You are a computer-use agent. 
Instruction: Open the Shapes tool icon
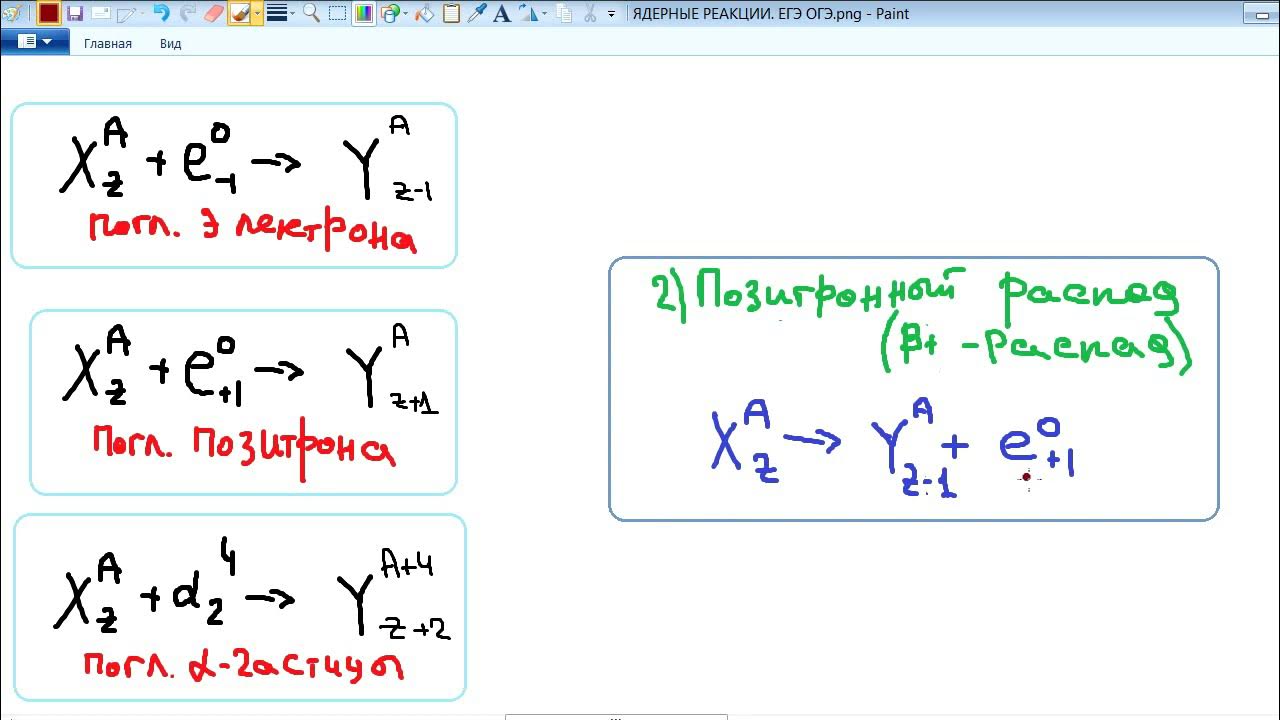coord(390,14)
